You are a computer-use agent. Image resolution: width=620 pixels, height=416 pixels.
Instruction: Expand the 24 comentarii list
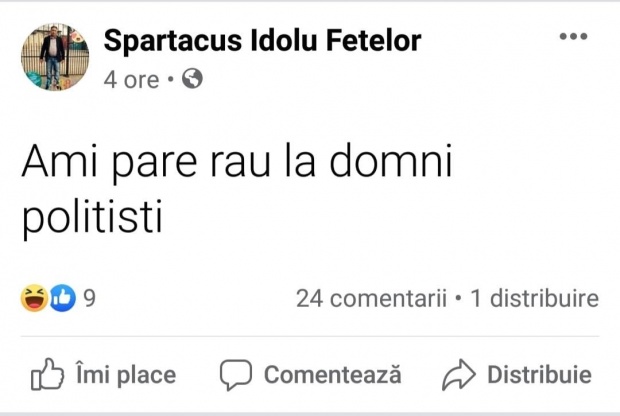[x=371, y=298]
